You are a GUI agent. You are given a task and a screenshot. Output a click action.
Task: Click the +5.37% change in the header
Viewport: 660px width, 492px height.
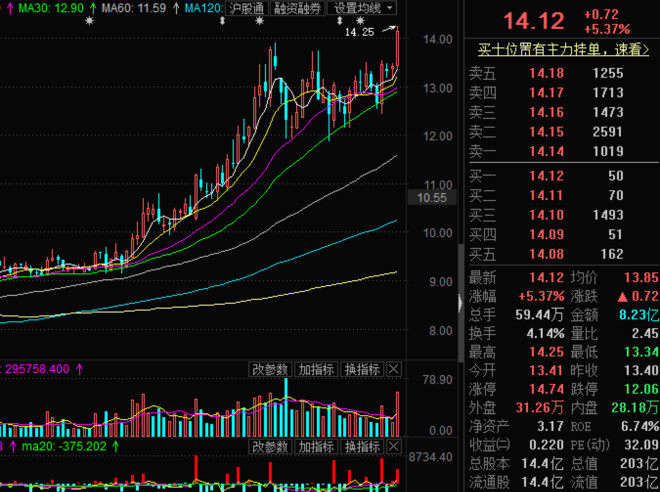(607, 29)
